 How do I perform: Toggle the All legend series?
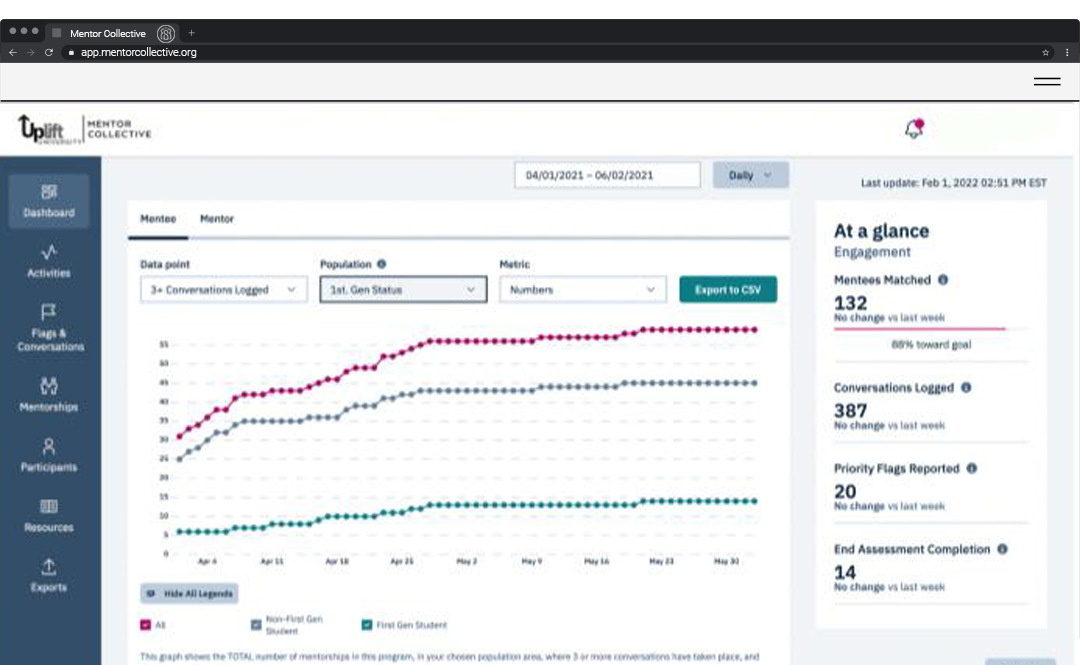(x=151, y=624)
